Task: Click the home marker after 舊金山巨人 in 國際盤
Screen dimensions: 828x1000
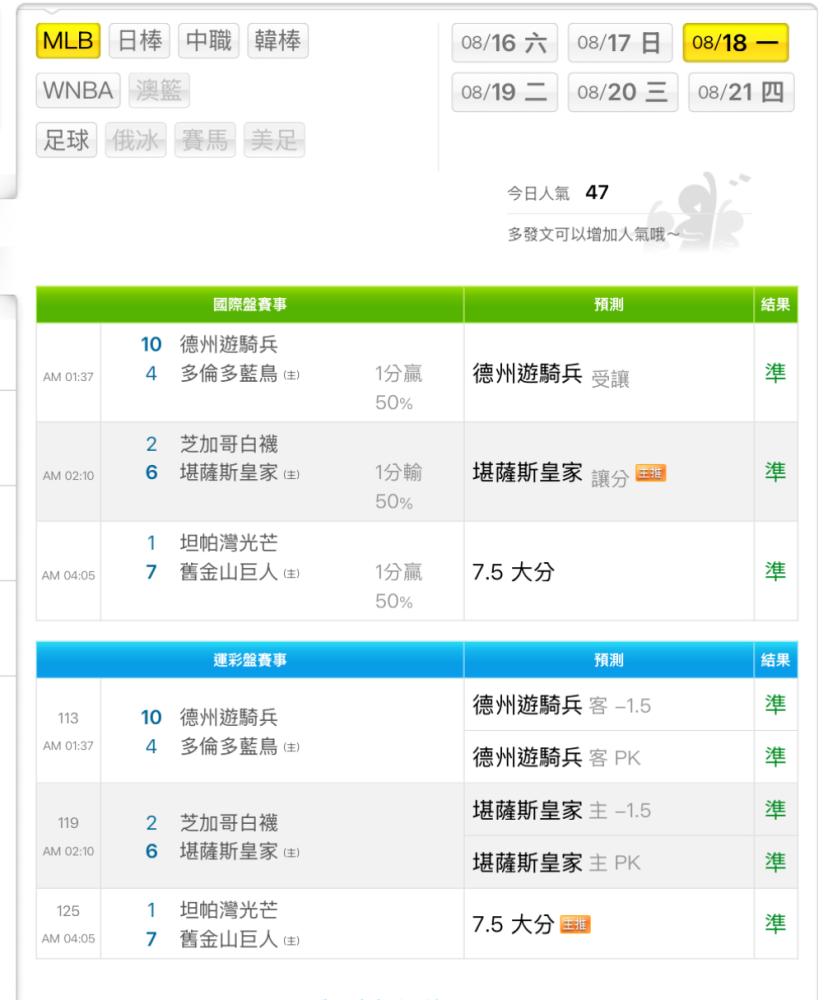Action: click(292, 573)
